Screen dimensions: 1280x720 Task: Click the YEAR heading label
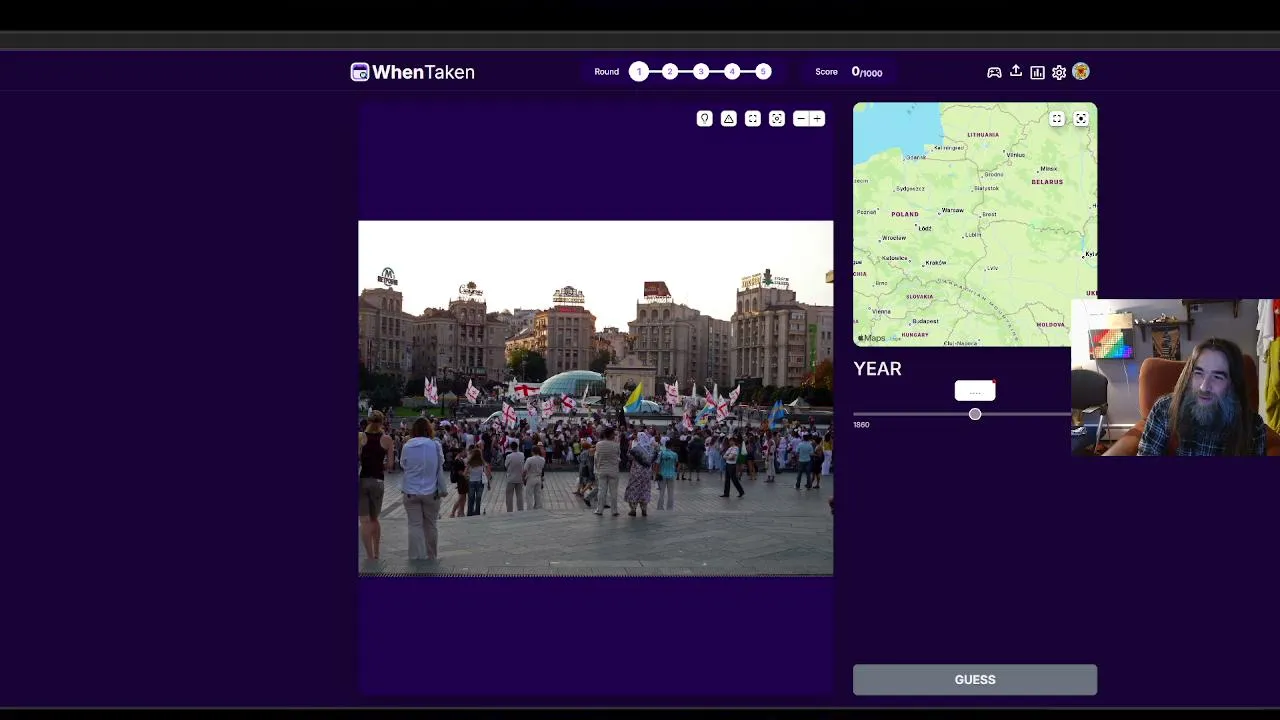(877, 369)
